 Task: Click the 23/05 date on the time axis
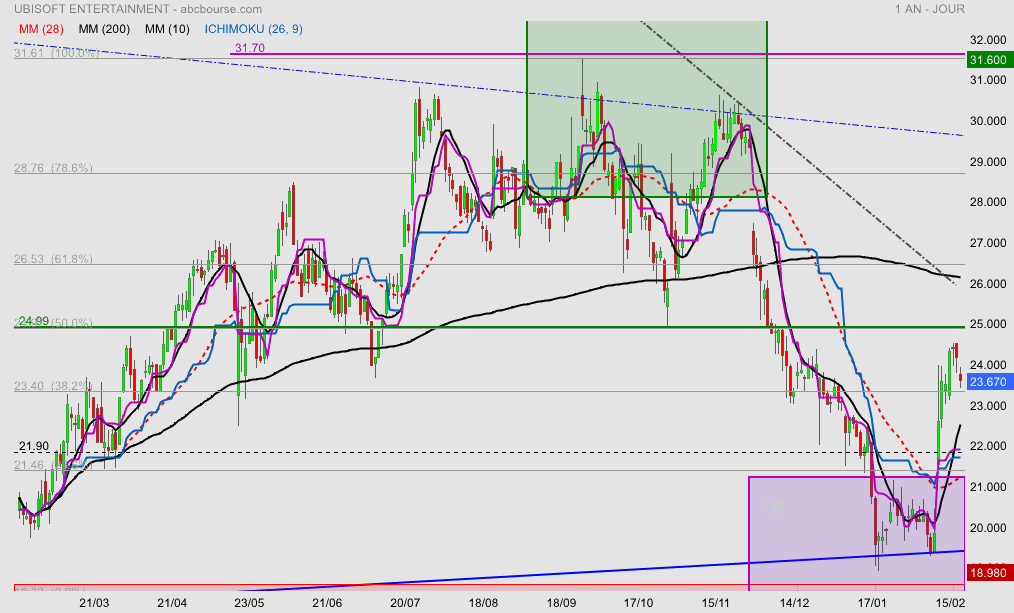pyautogui.click(x=249, y=603)
